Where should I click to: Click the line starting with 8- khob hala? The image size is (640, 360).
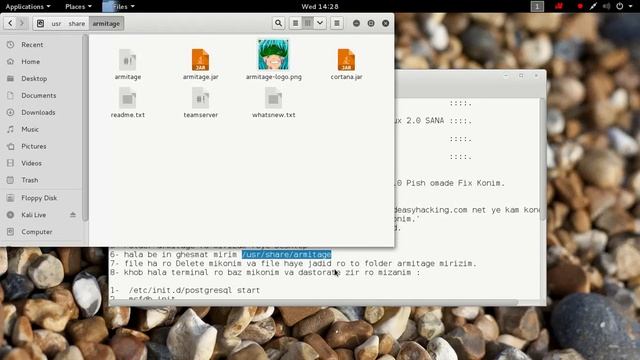tap(265, 273)
